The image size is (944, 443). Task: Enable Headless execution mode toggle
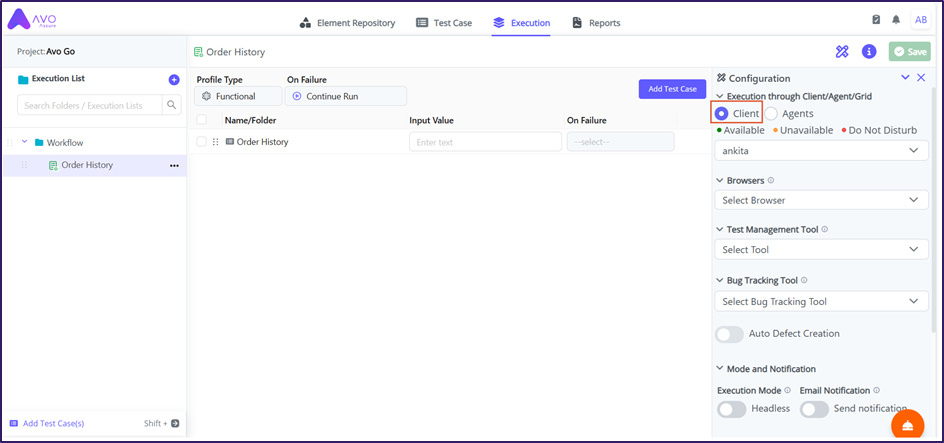click(x=732, y=409)
